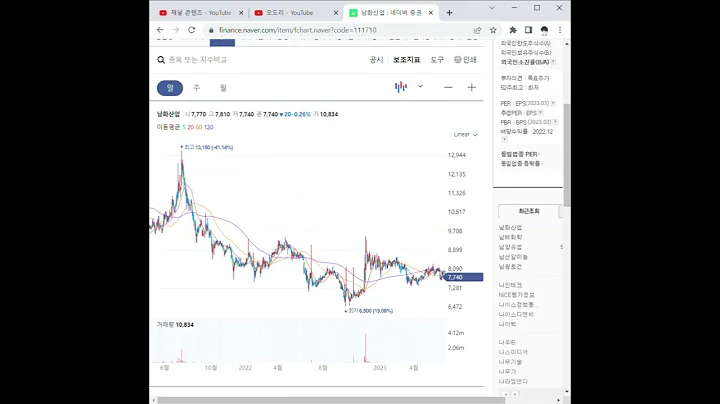The width and height of the screenshot is (720, 404).
Task: Click the 거래량 10,834 volume label
Action: (x=175, y=325)
